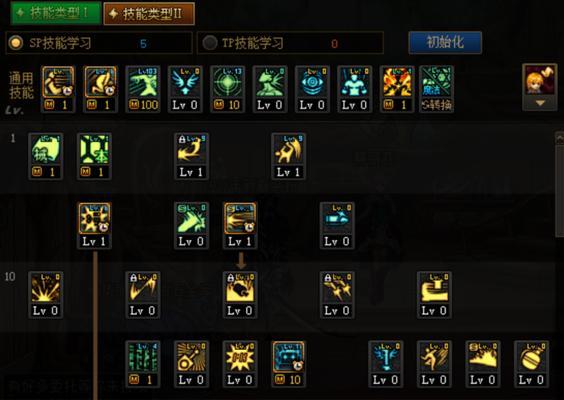Expand character portrait dropdown arrow
The width and height of the screenshot is (564, 400).
pos(540,103)
